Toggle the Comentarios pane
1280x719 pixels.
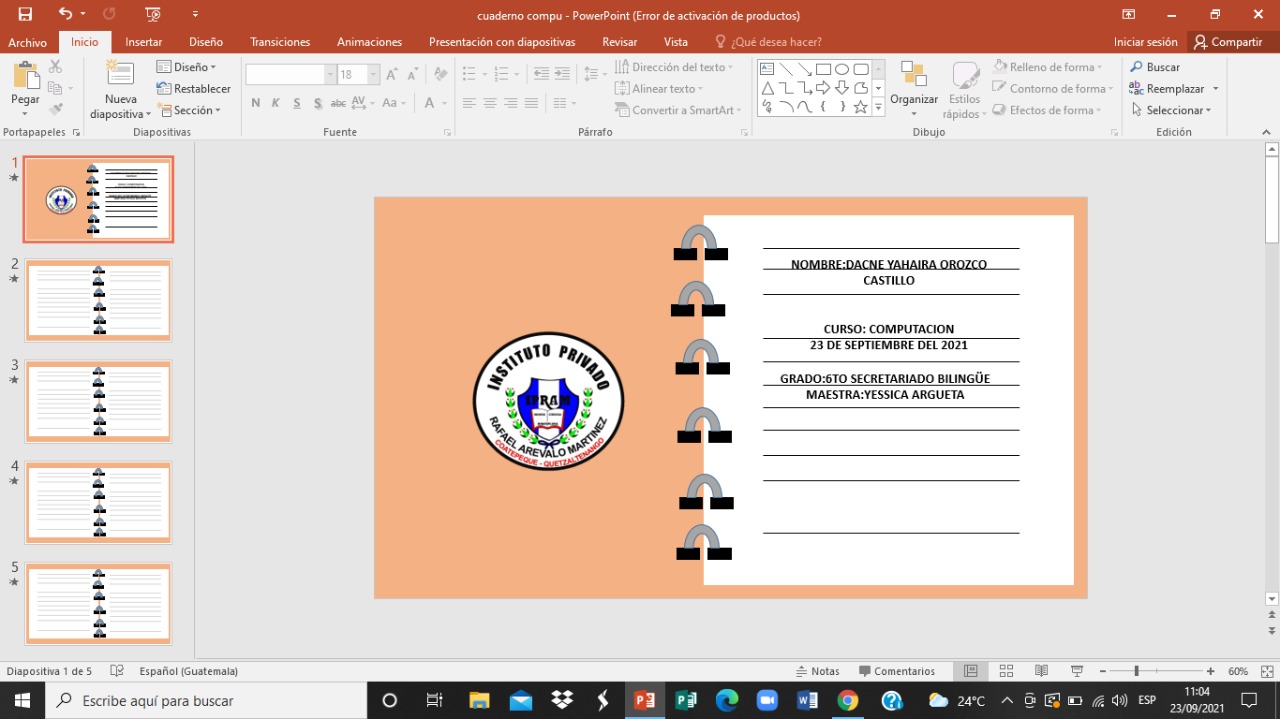tap(897, 671)
